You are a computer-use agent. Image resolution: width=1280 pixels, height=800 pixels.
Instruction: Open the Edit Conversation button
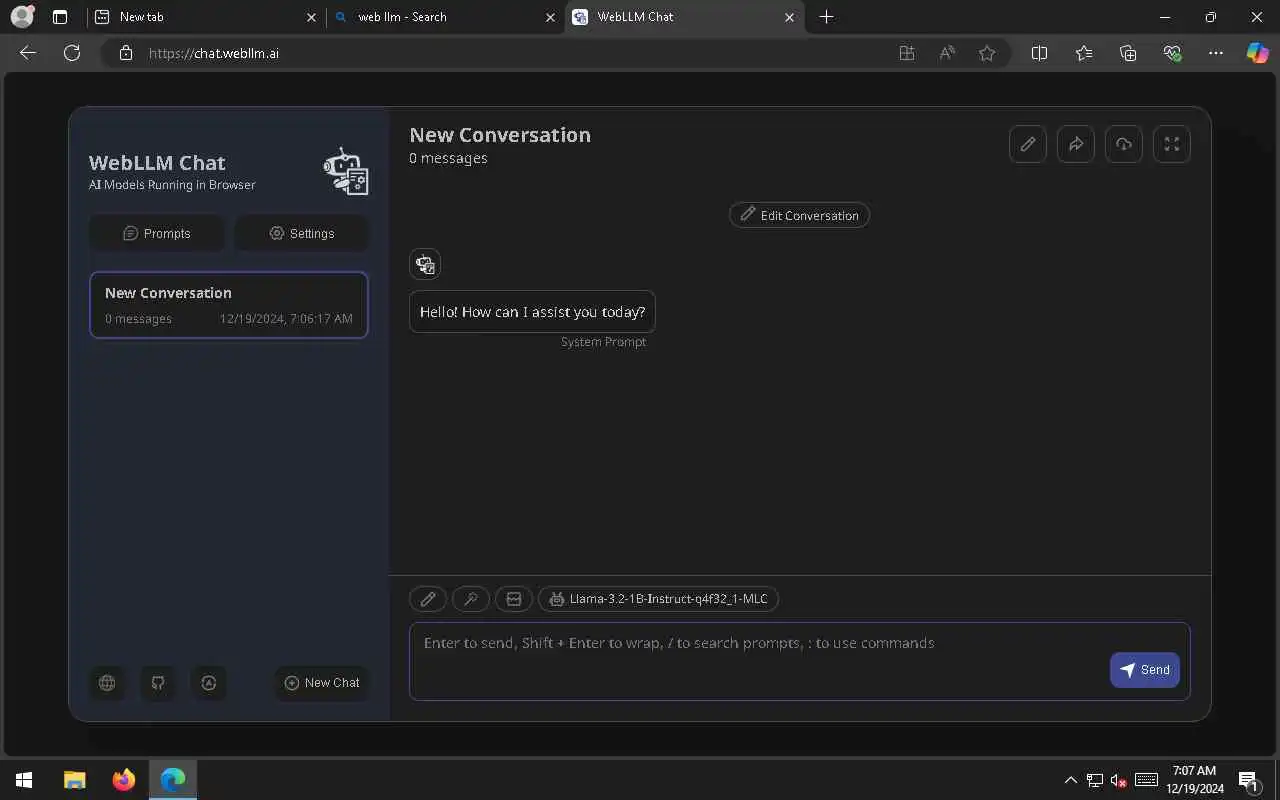[799, 215]
